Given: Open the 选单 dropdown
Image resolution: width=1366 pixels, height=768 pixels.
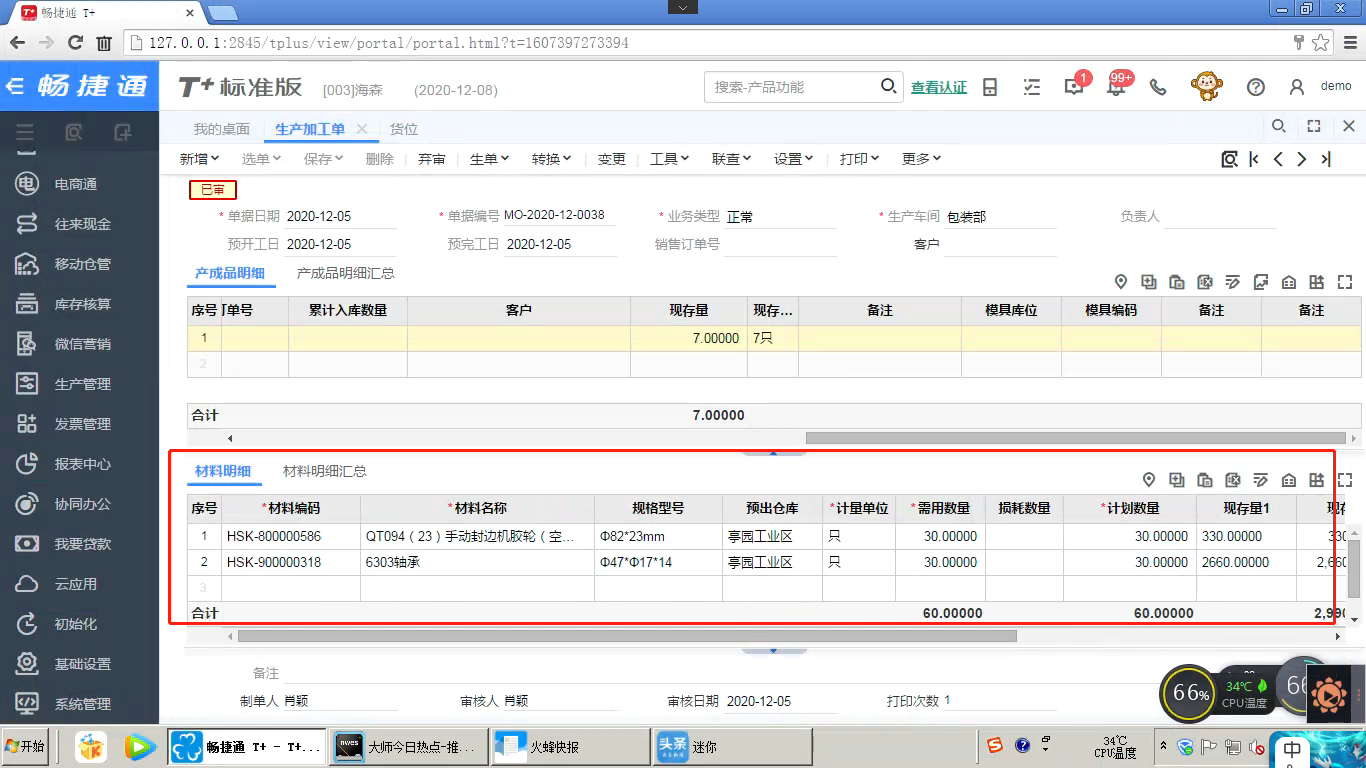Looking at the screenshot, I should [261, 159].
